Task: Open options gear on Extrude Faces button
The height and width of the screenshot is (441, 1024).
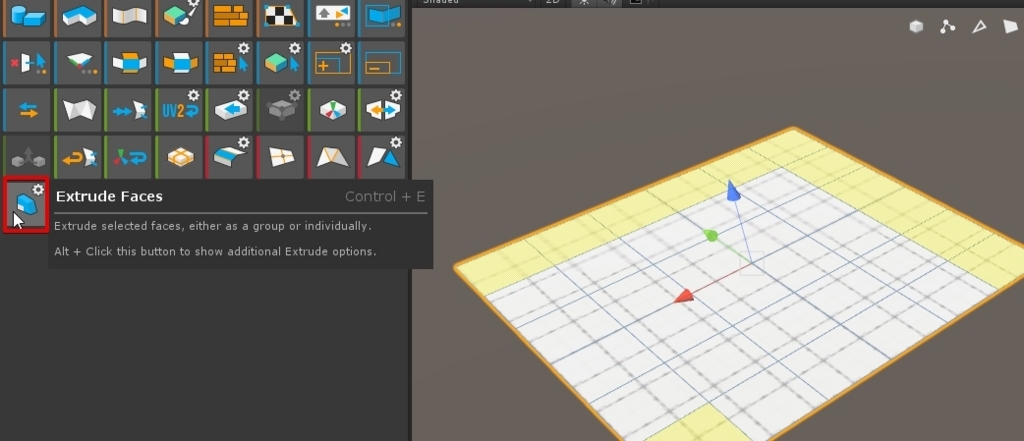Action: pos(39,189)
